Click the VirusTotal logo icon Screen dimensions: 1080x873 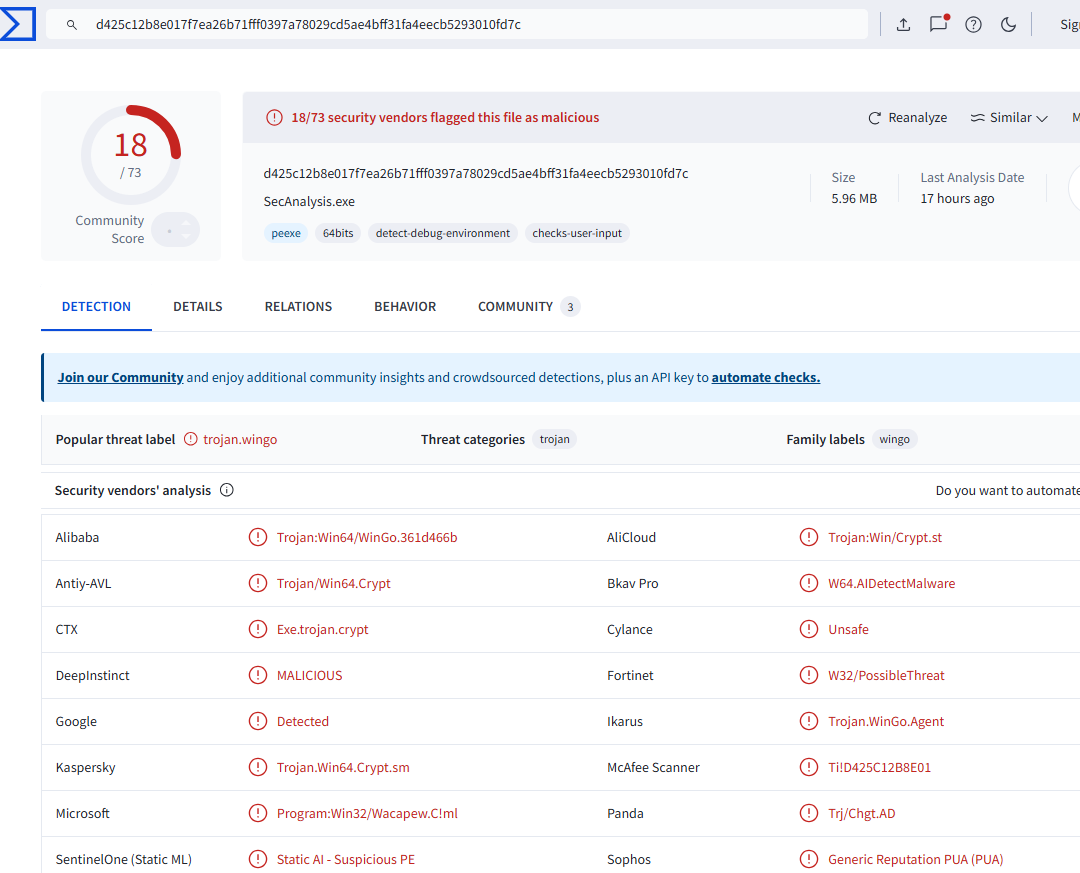pos(17,24)
